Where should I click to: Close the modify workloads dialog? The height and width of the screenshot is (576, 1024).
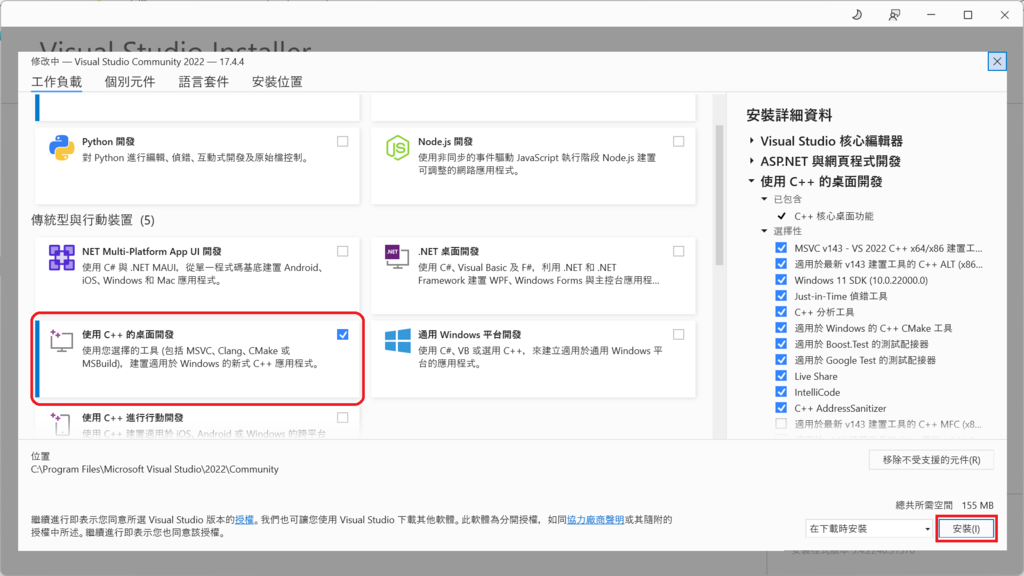click(997, 61)
